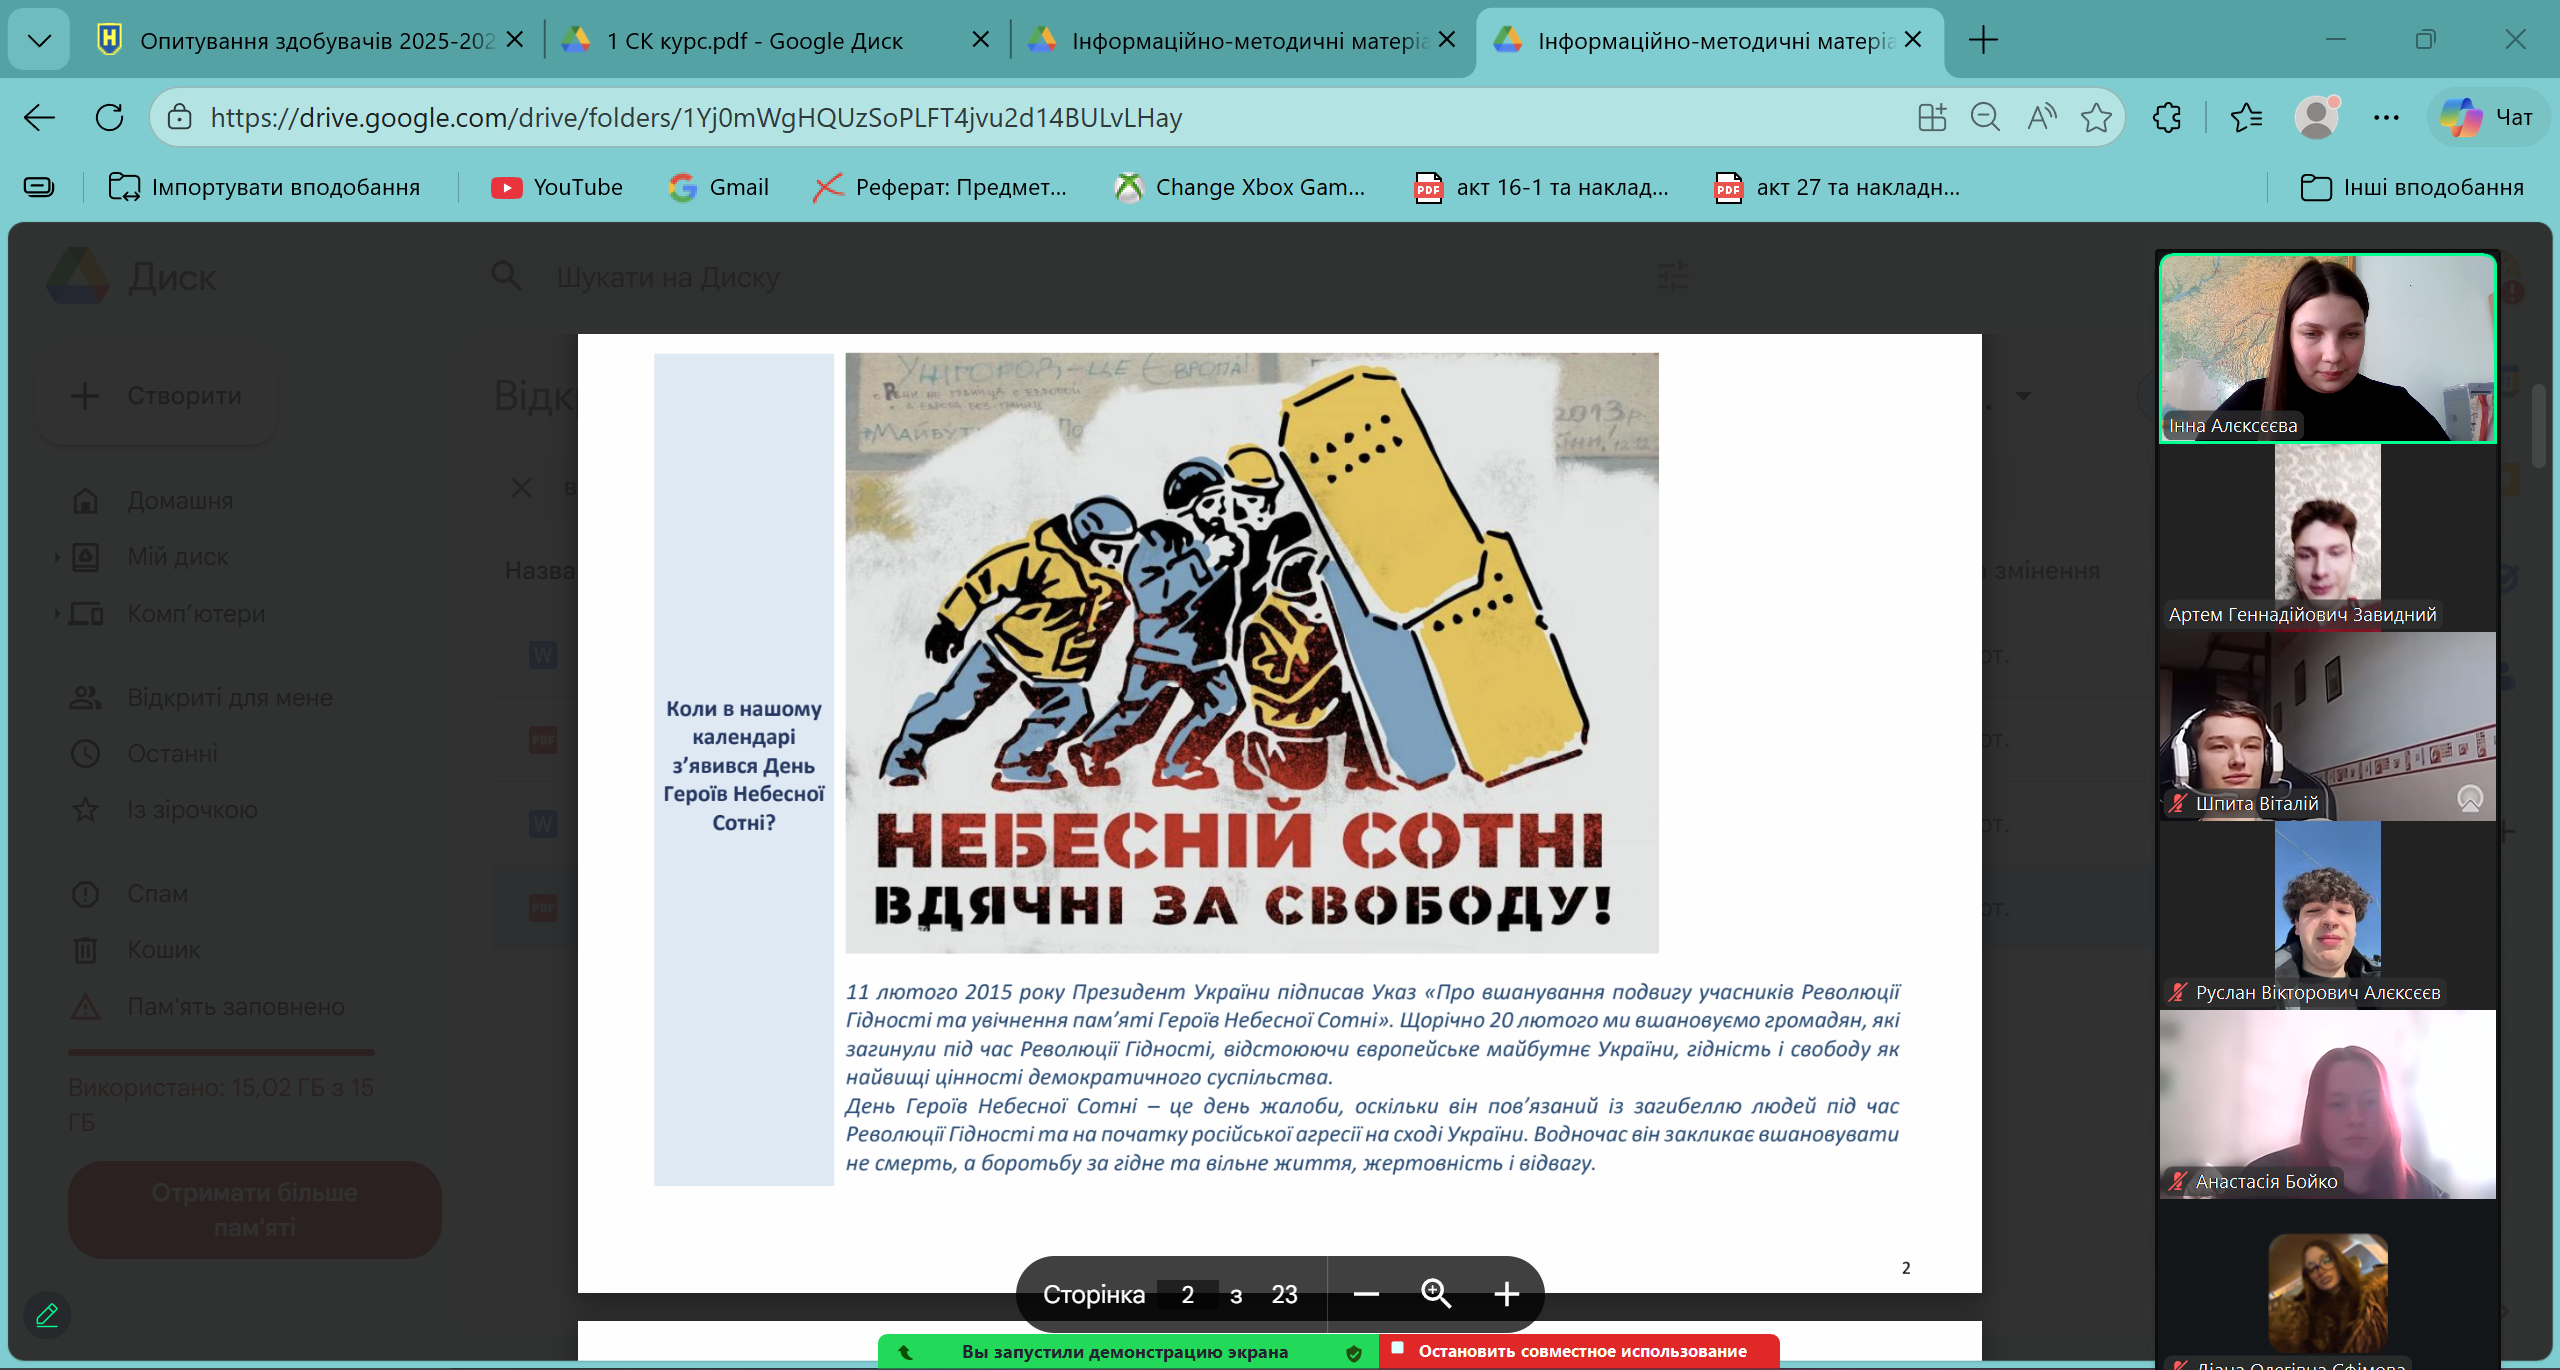This screenshot has width=2560, height=1370.
Task: Open browser extensions puzzle icon
Action: pos(2167,118)
